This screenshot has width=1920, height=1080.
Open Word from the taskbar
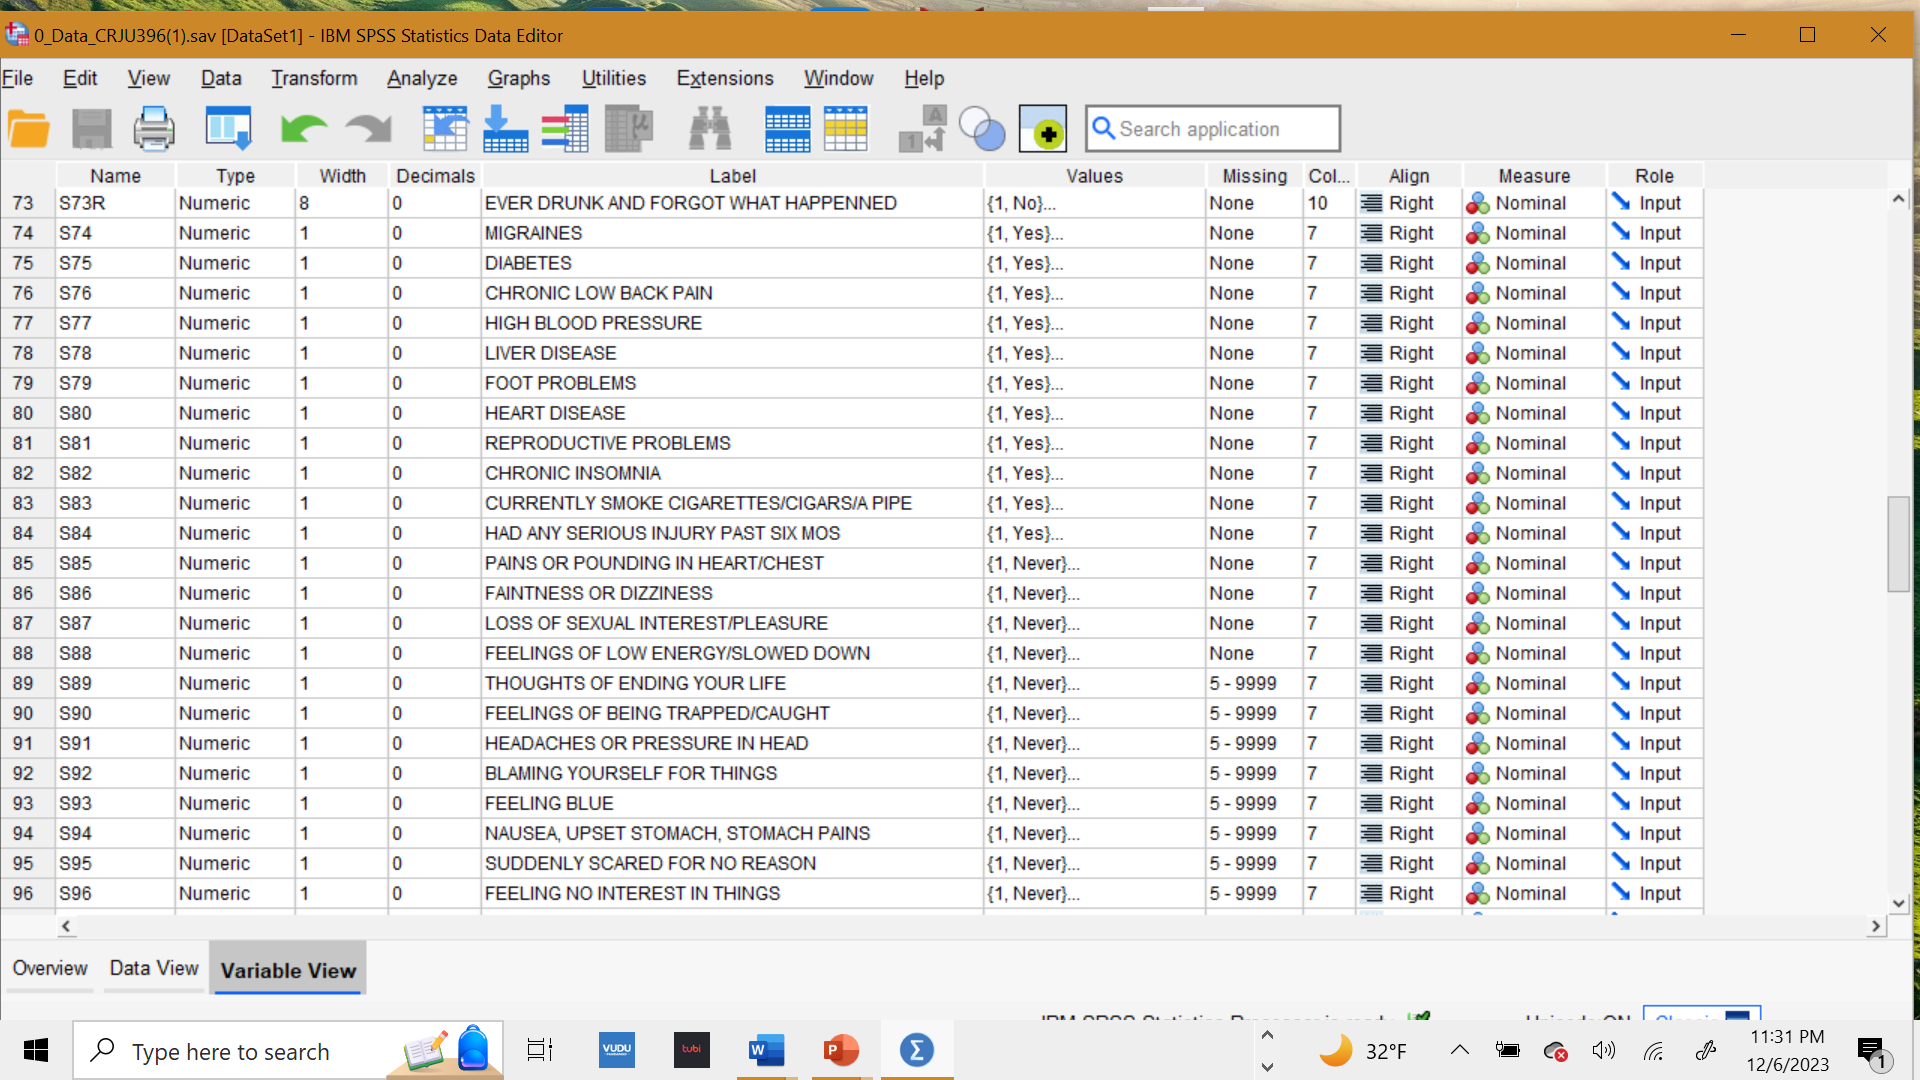(x=766, y=1050)
